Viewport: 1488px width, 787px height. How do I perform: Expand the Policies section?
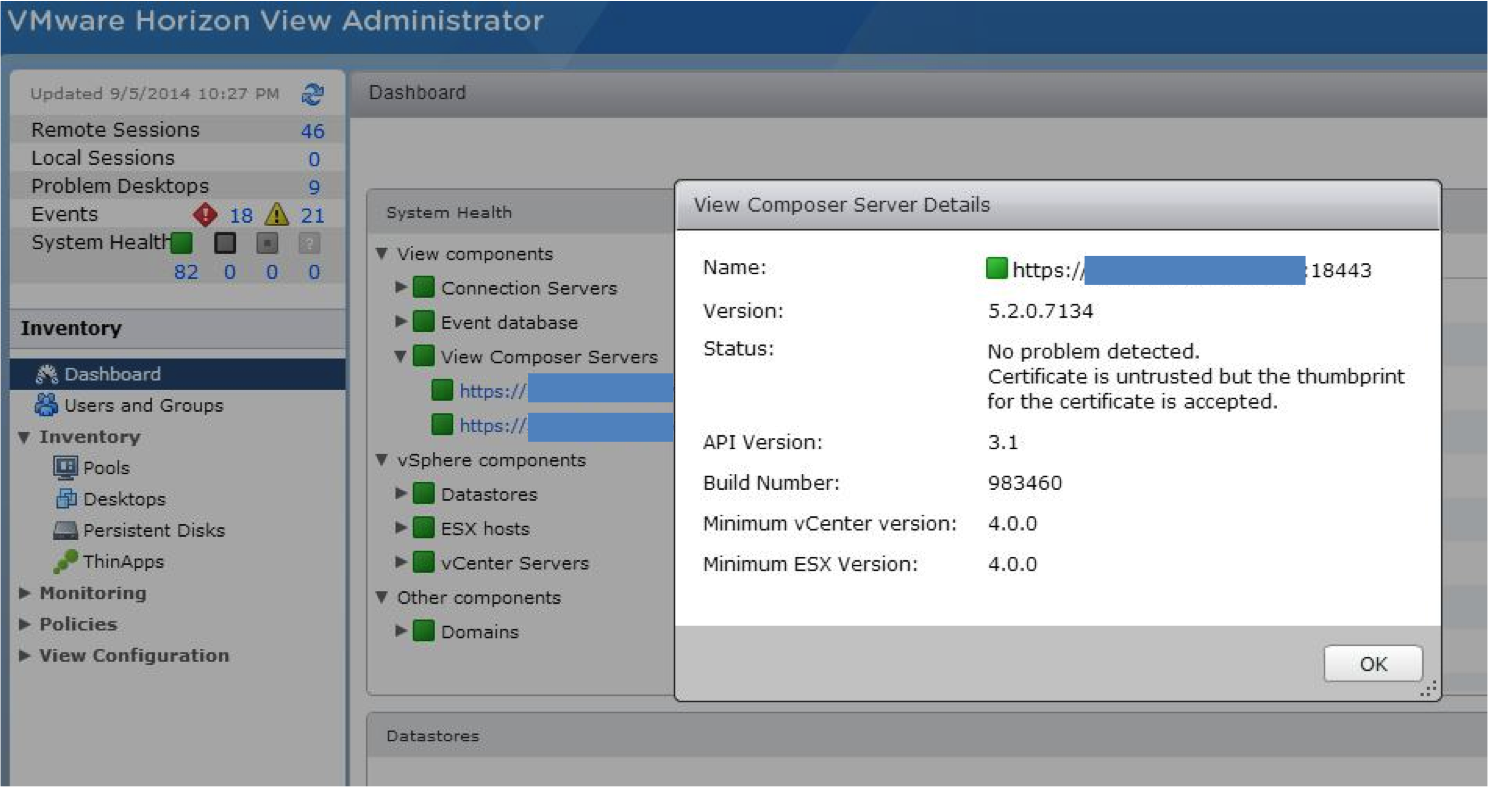click(25, 624)
